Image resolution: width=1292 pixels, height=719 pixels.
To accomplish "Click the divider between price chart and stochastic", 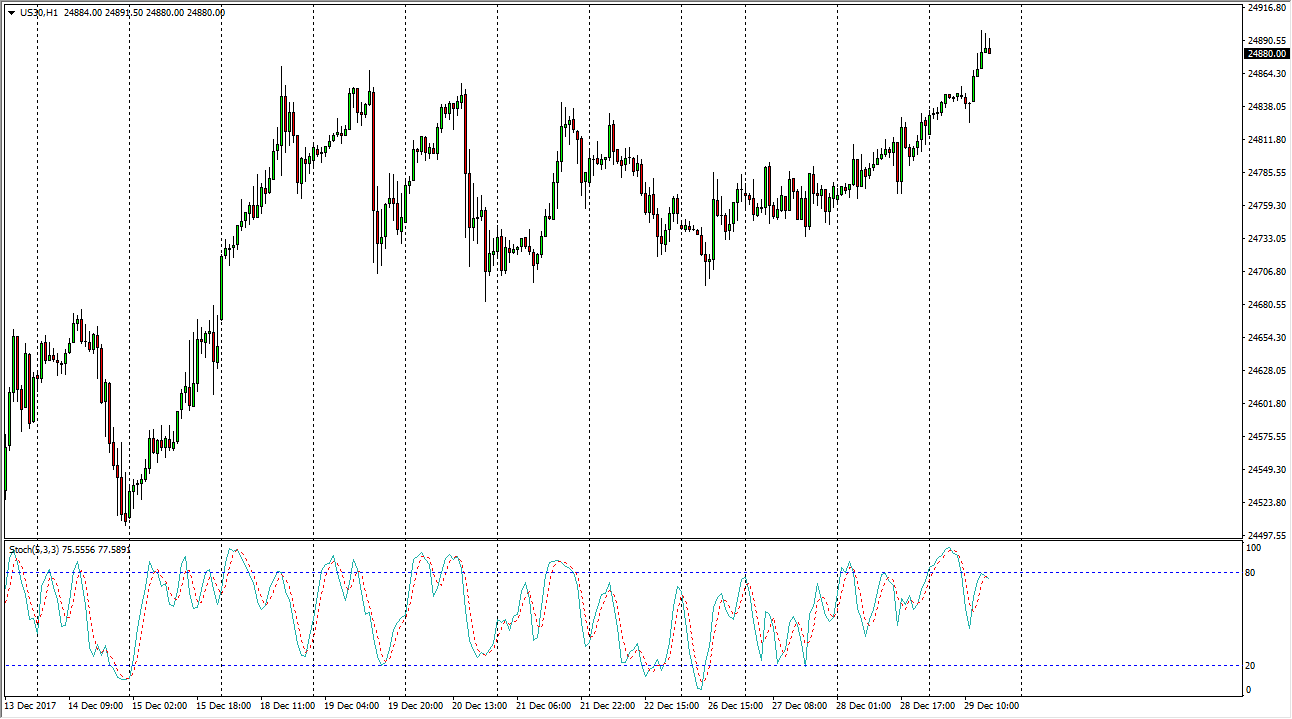I will [640, 540].
